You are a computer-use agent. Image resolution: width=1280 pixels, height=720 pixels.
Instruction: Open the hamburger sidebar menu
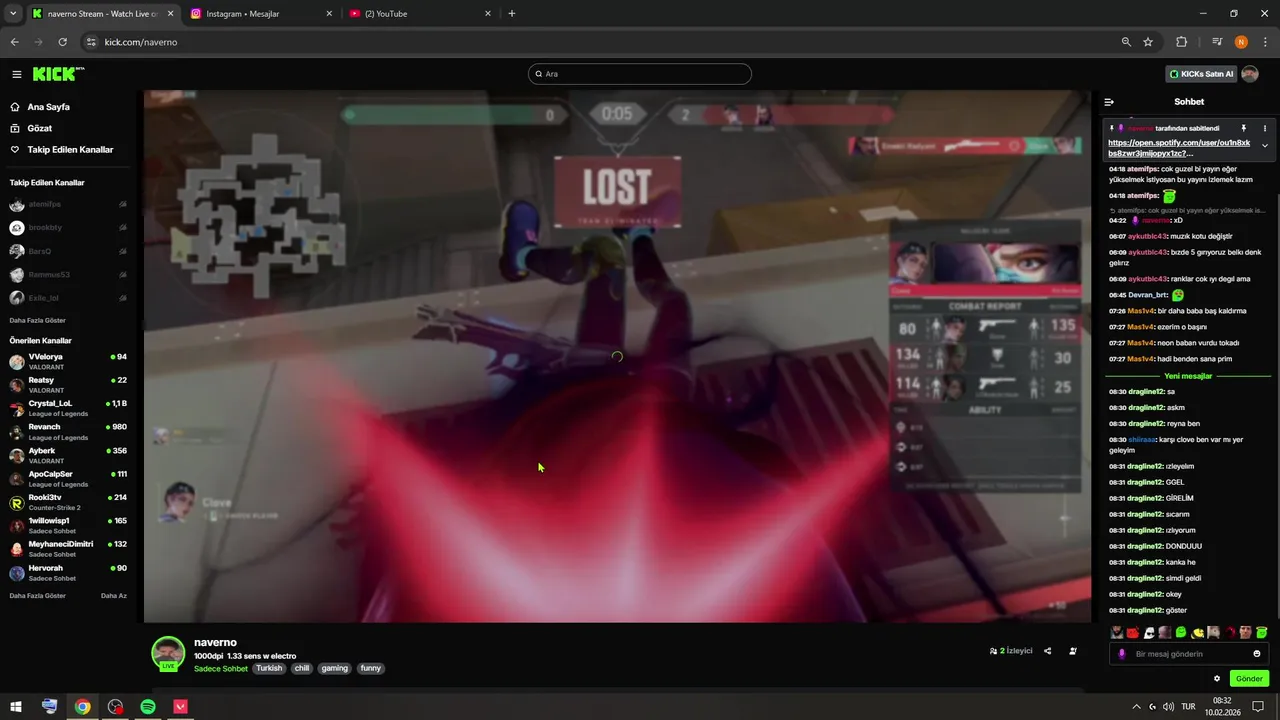coord(16,74)
